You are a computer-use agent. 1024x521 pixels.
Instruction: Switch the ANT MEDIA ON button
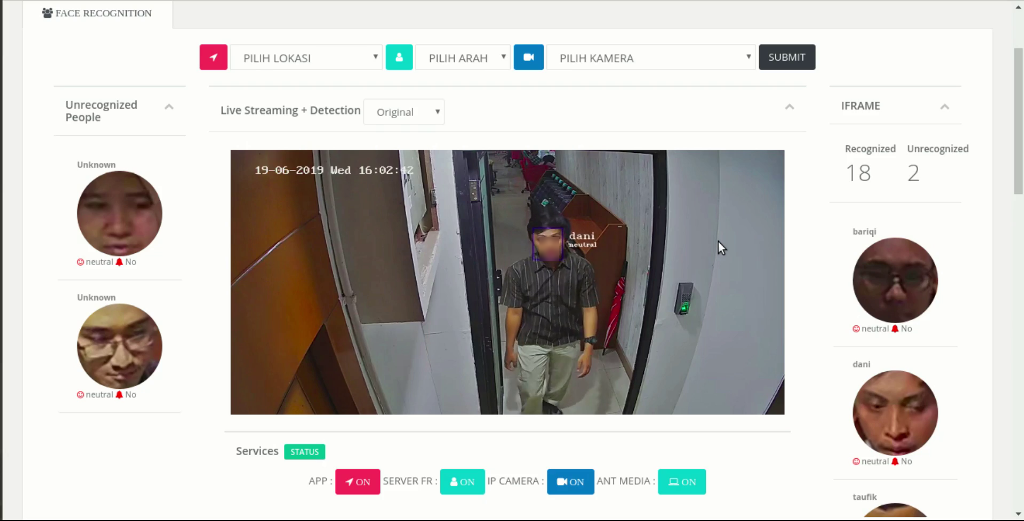click(x=682, y=482)
